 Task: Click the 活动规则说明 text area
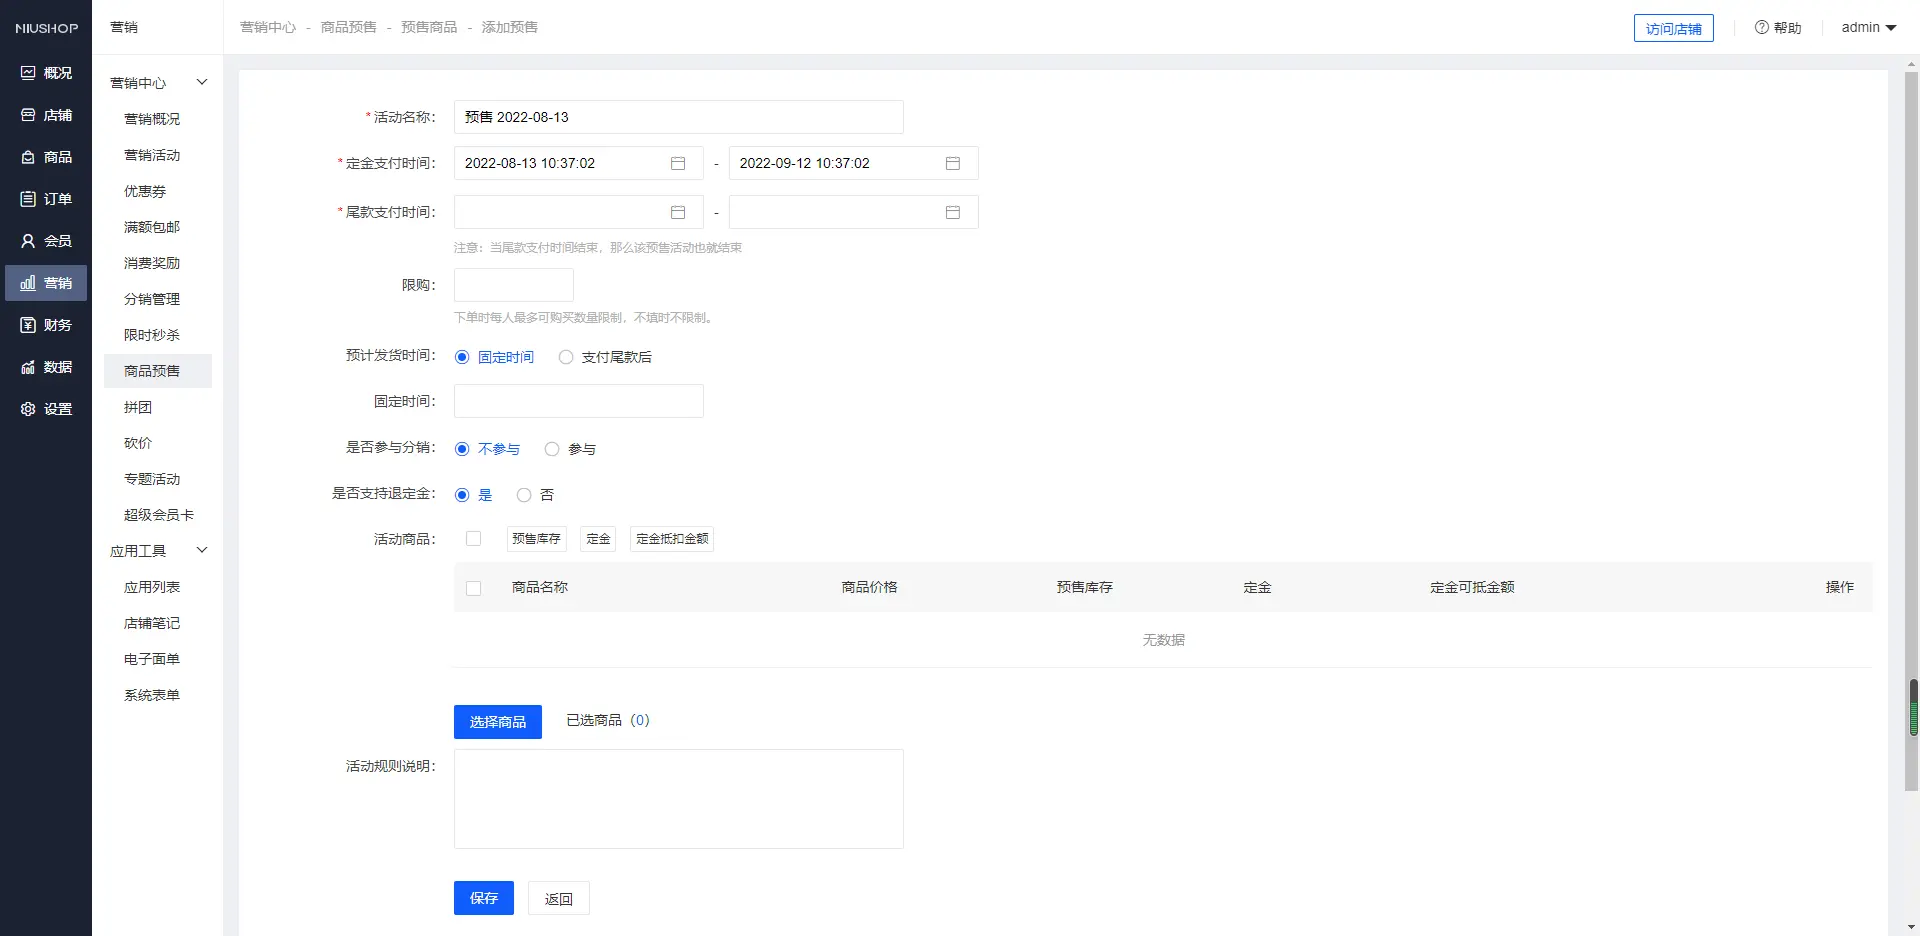click(678, 798)
